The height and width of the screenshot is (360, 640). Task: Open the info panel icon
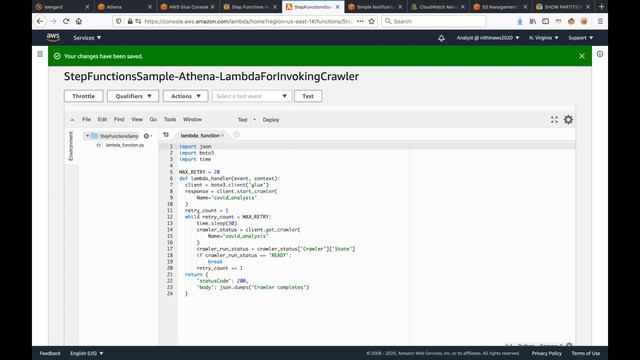point(600,54)
